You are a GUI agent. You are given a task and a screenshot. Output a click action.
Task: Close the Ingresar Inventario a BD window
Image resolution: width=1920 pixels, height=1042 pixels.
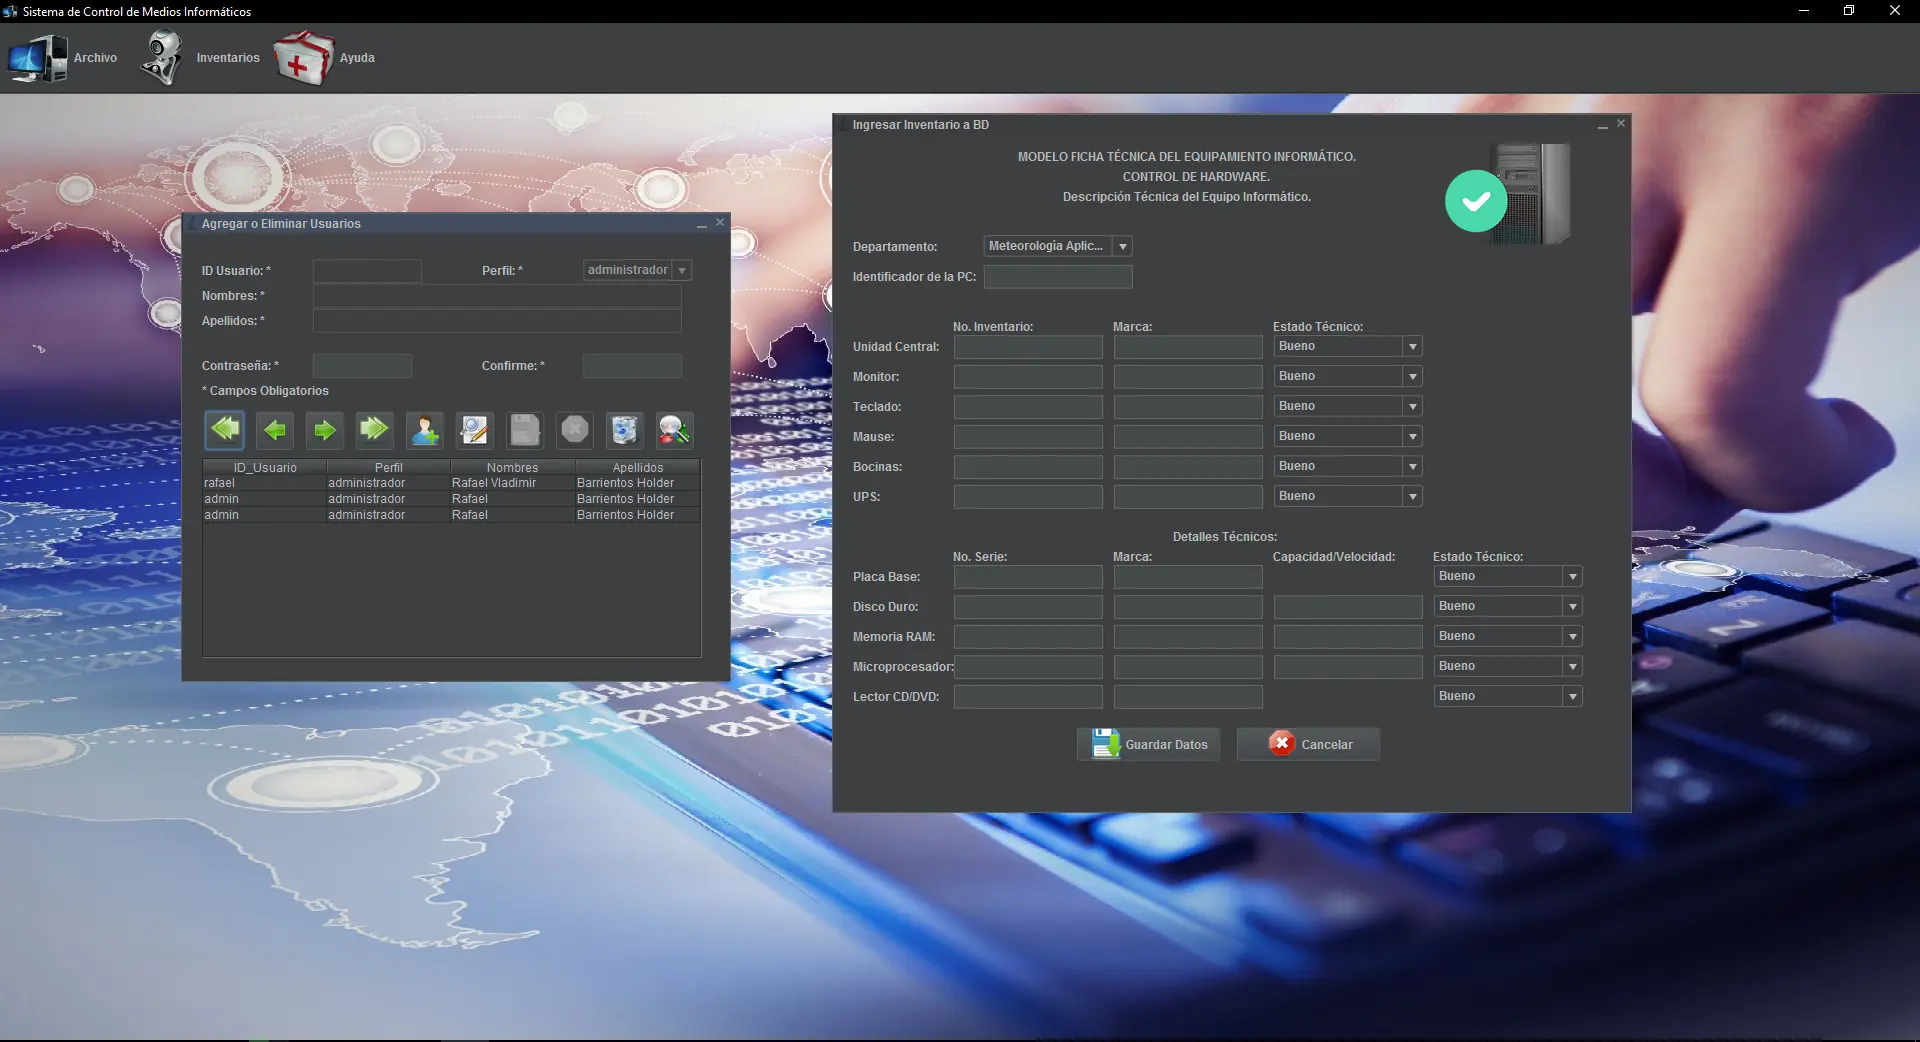[x=1621, y=123]
